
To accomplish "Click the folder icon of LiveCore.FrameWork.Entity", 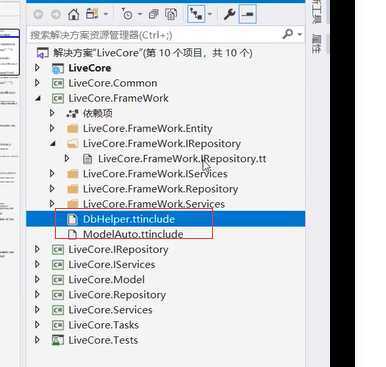I will click(72, 129).
